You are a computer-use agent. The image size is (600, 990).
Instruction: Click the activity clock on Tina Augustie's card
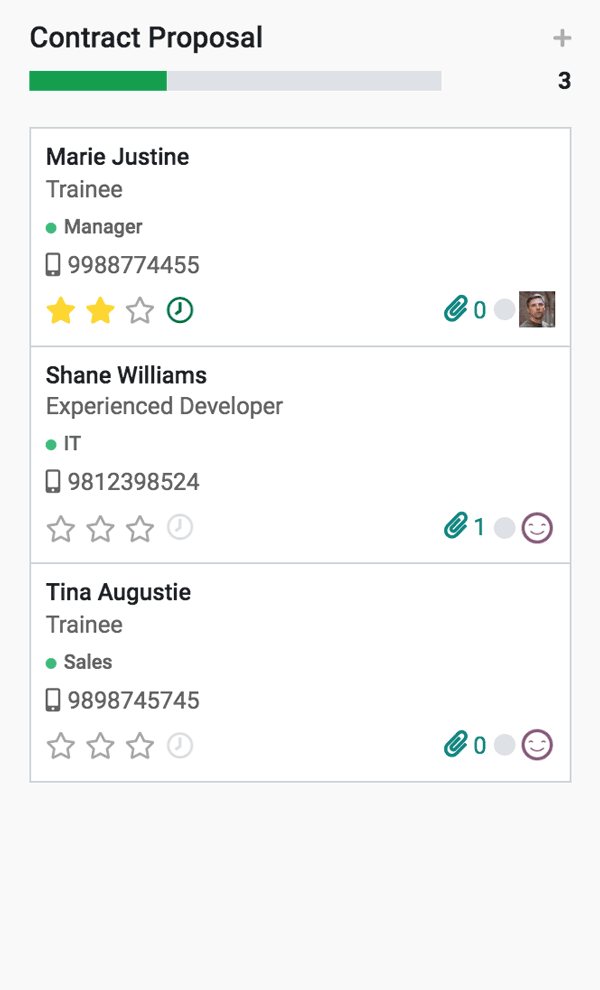180,745
